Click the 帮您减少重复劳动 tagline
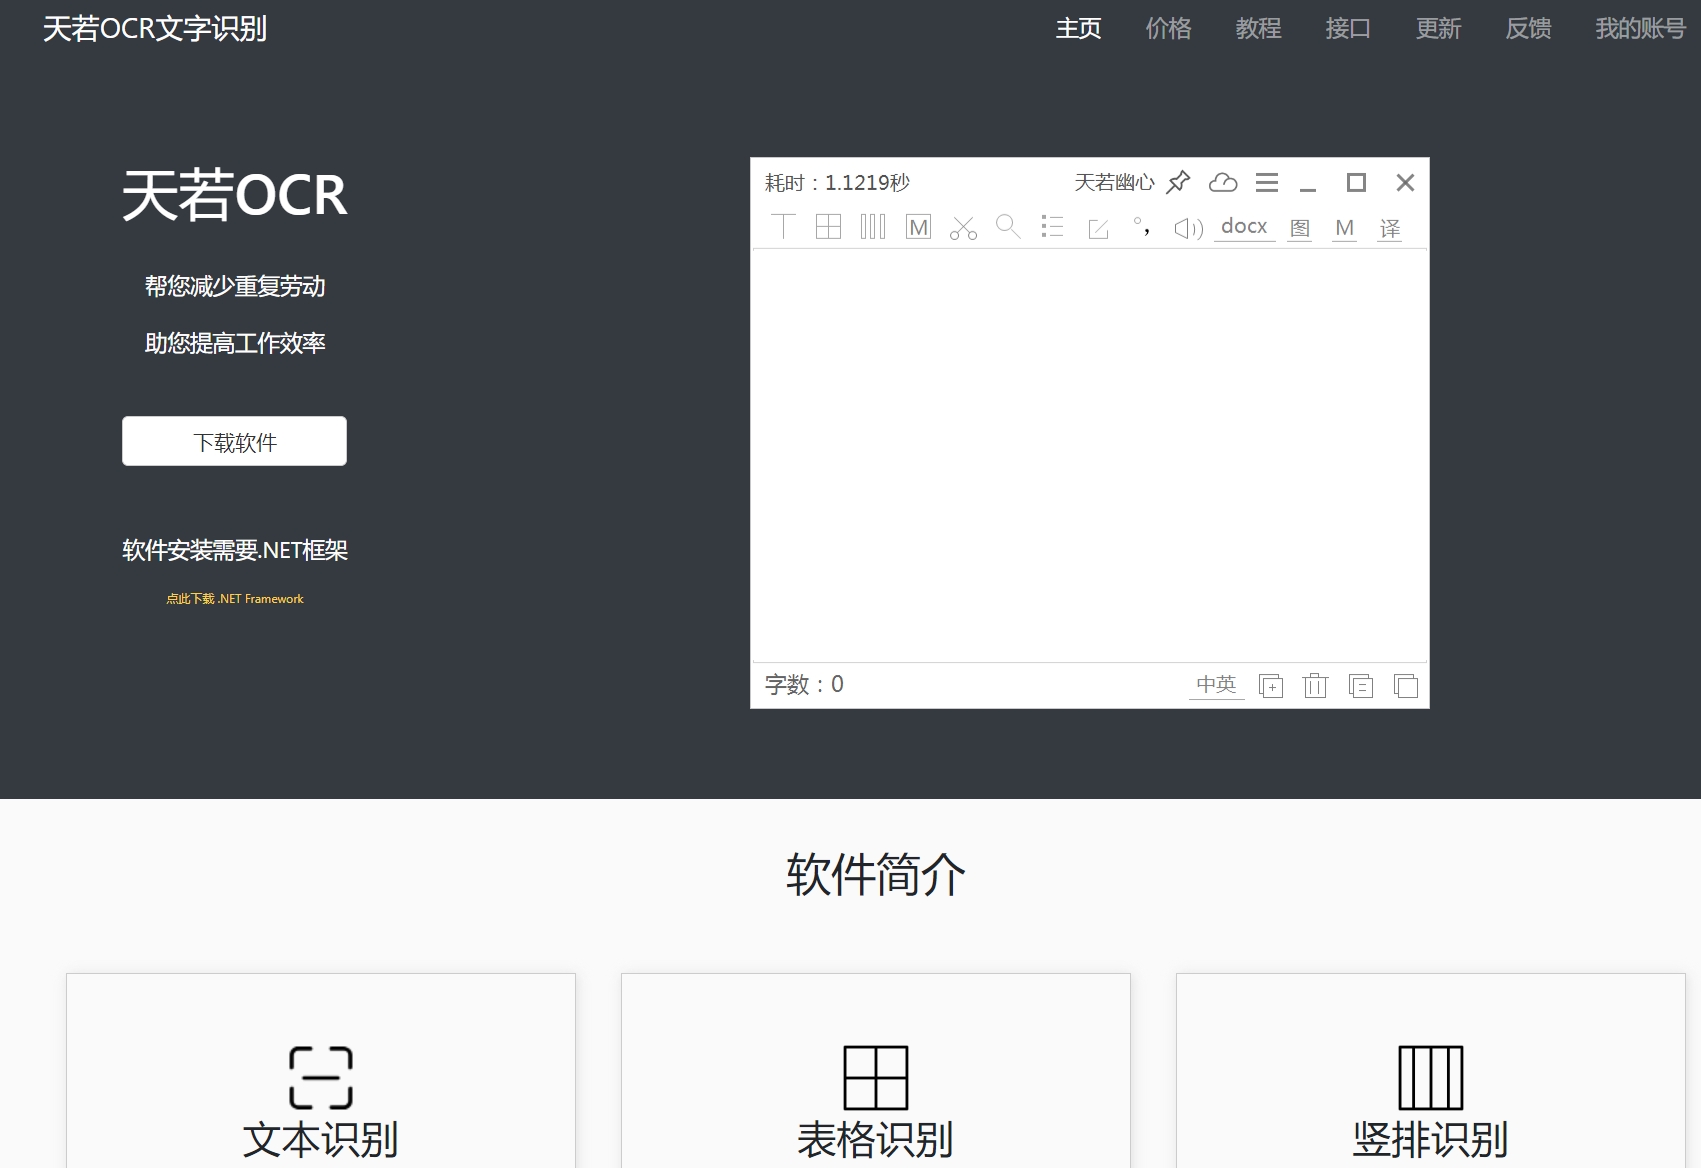This screenshot has width=1701, height=1168. pos(235,286)
